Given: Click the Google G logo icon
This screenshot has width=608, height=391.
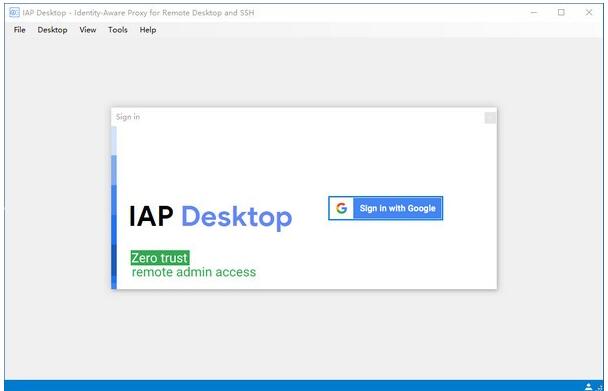Looking at the screenshot, I should click(x=342, y=208).
